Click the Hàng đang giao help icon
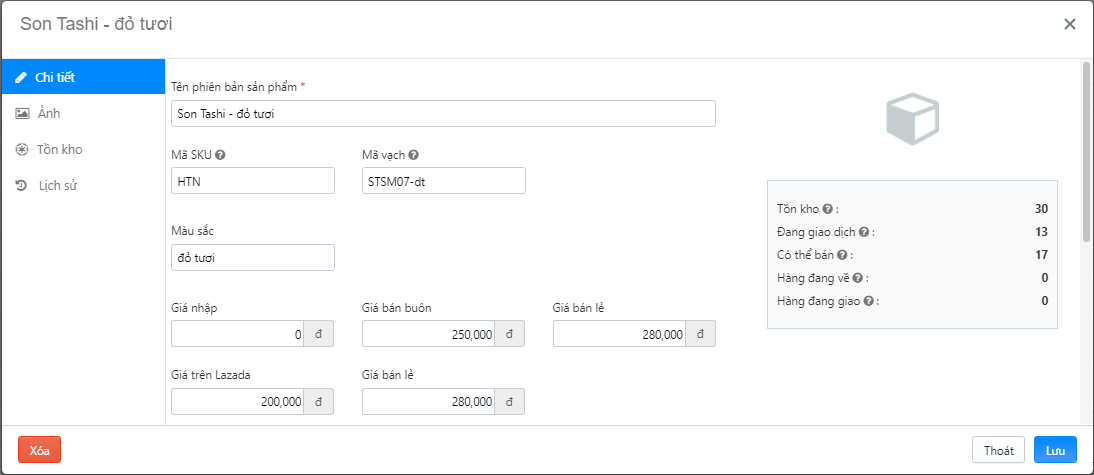Image resolution: width=1094 pixels, height=475 pixels. 869,301
